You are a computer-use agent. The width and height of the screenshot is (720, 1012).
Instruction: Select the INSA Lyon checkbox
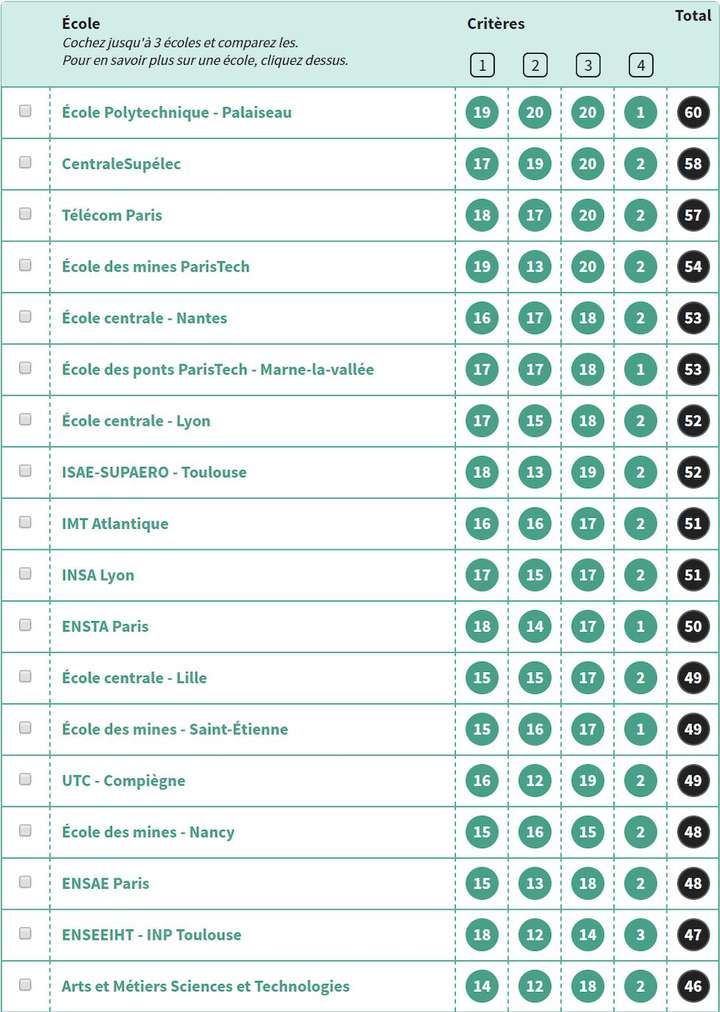click(x=26, y=574)
